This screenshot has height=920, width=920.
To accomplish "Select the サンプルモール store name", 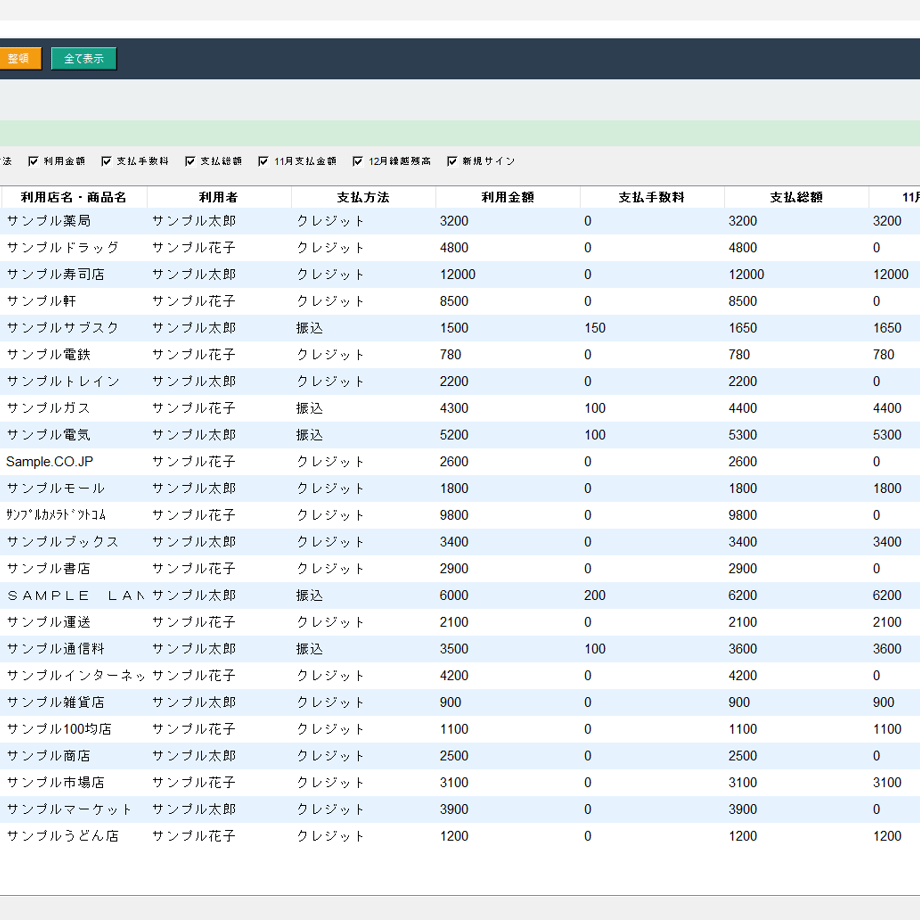I will 56,489.
